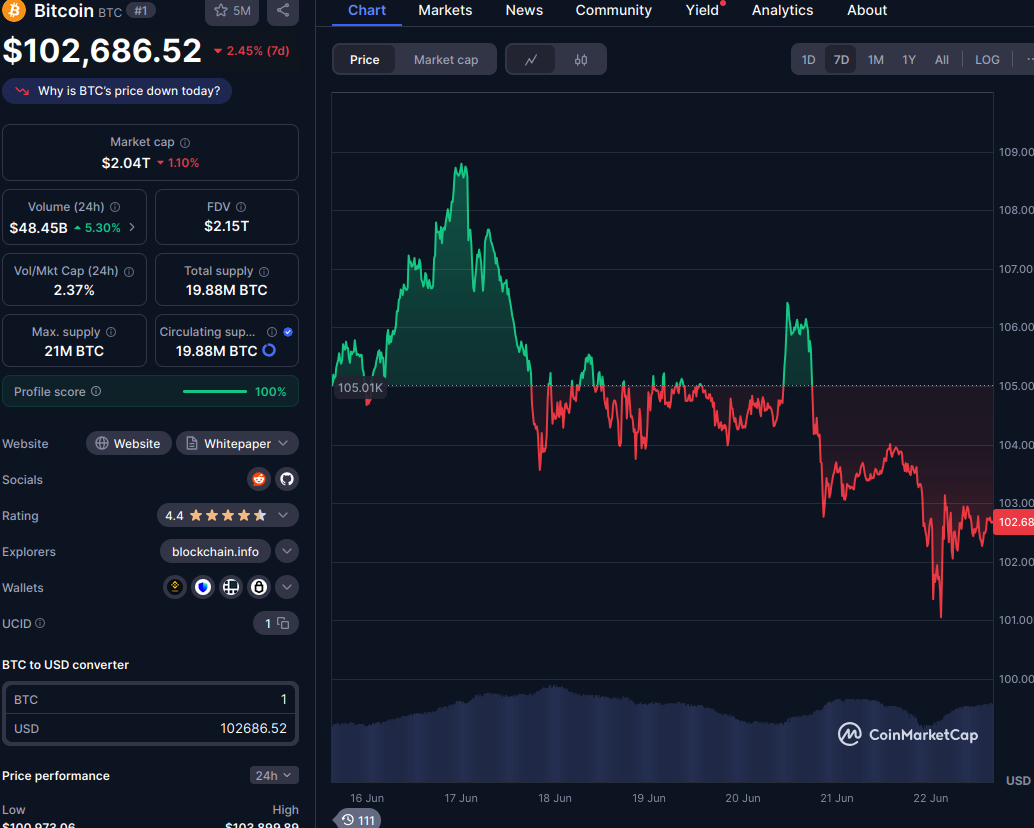Open Bitcoin Reddit social link
The height and width of the screenshot is (828, 1034).
click(x=259, y=479)
